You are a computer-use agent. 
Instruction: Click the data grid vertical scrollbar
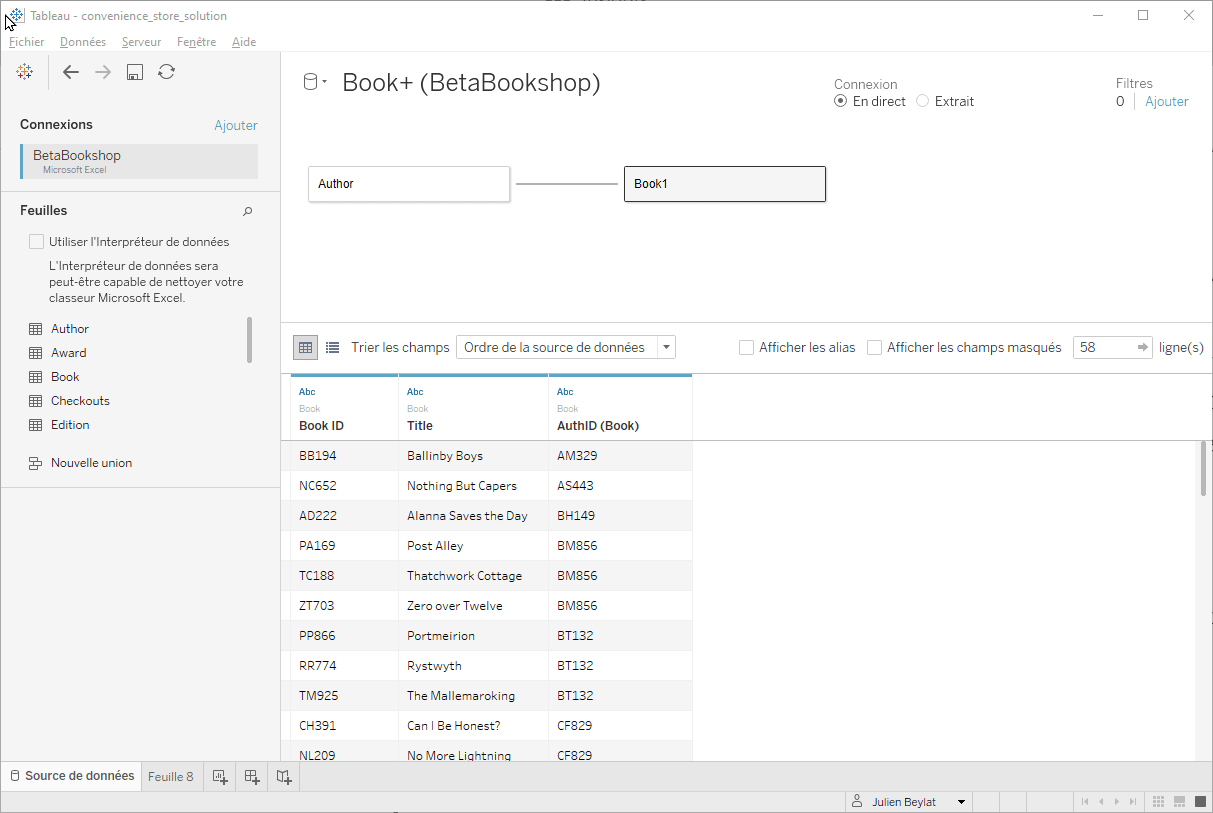click(x=1203, y=468)
